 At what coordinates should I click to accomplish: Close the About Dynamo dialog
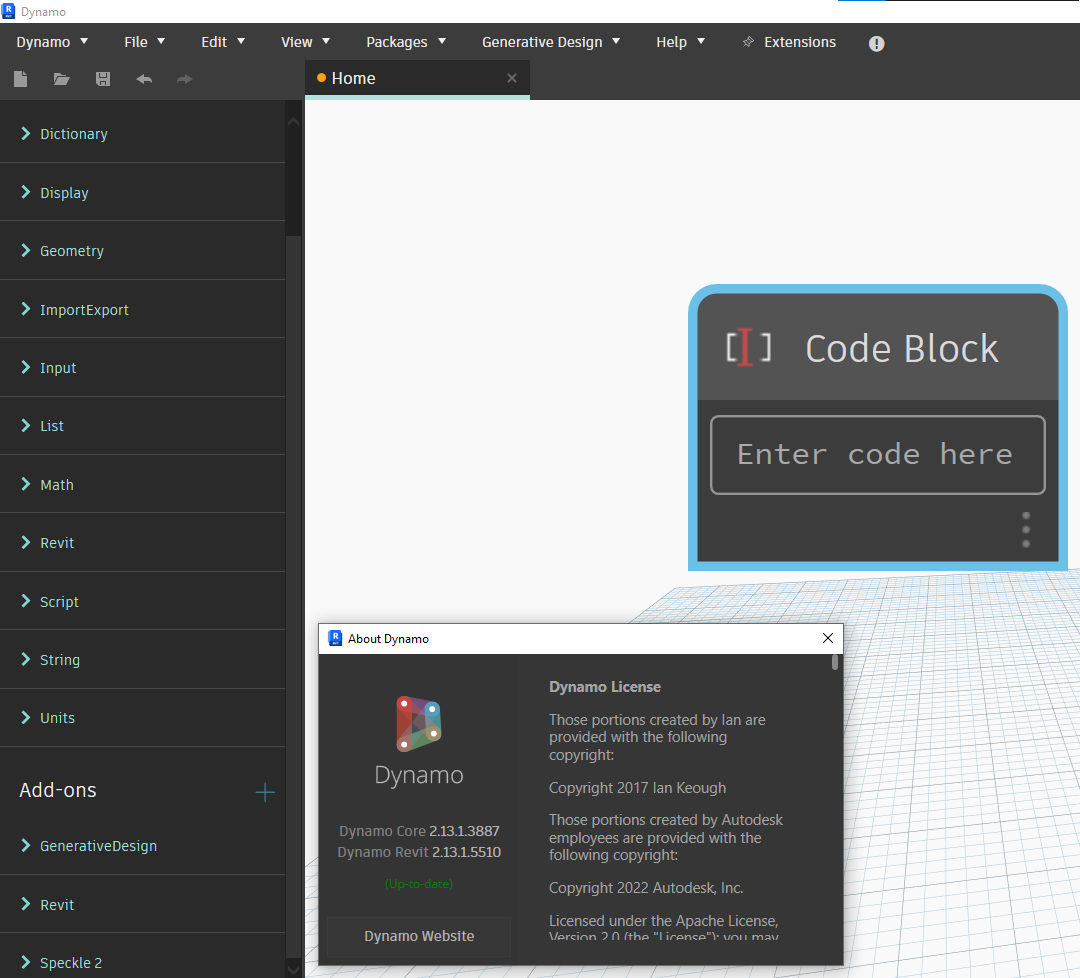click(x=828, y=638)
